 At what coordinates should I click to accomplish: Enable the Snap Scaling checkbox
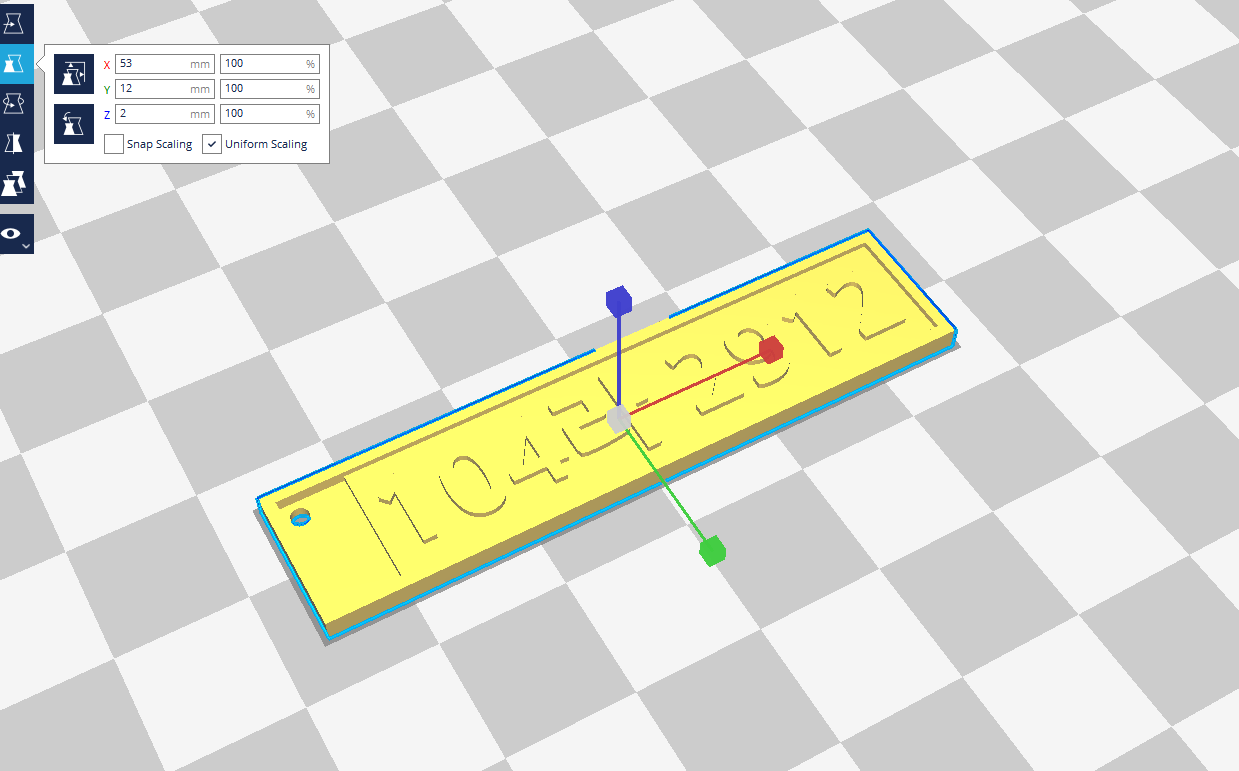114,144
